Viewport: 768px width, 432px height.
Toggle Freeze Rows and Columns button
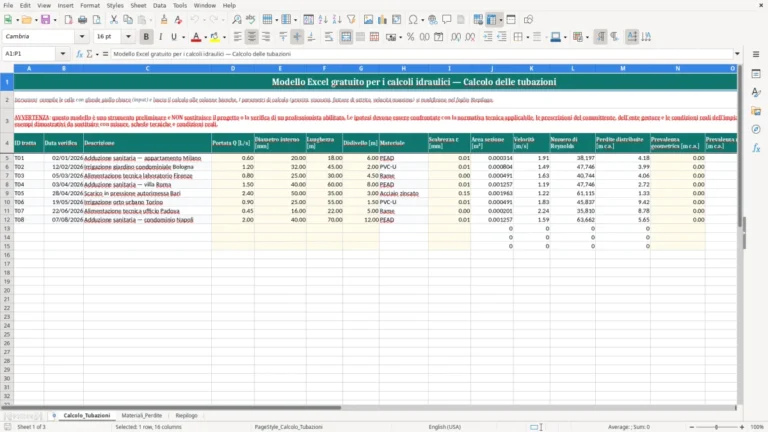click(x=491, y=20)
